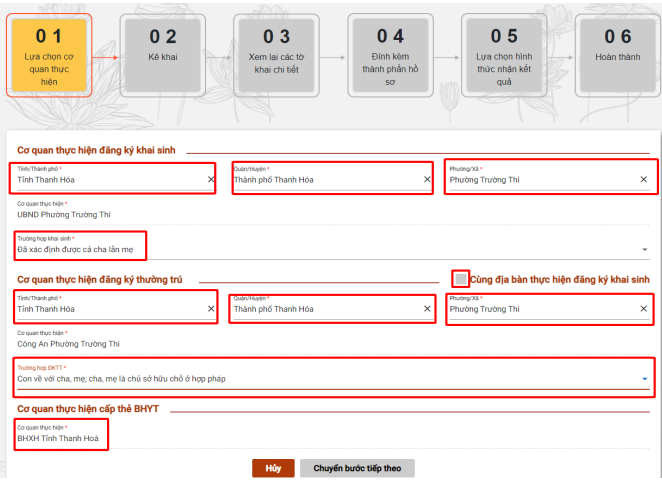Select step 06 Hoàn thành
The image size is (662, 482).
(618, 56)
